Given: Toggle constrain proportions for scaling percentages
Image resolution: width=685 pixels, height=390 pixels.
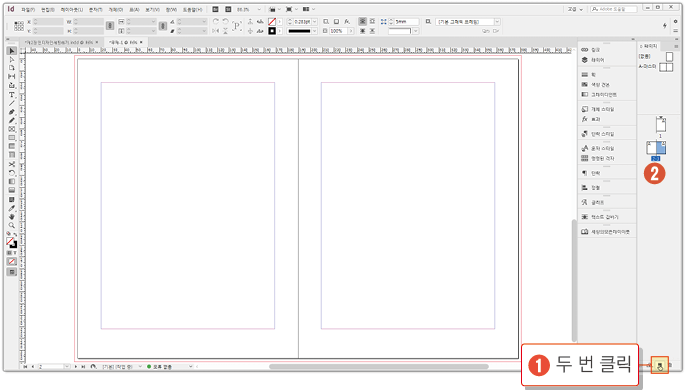Looking at the screenshot, I should [x=163, y=26].
